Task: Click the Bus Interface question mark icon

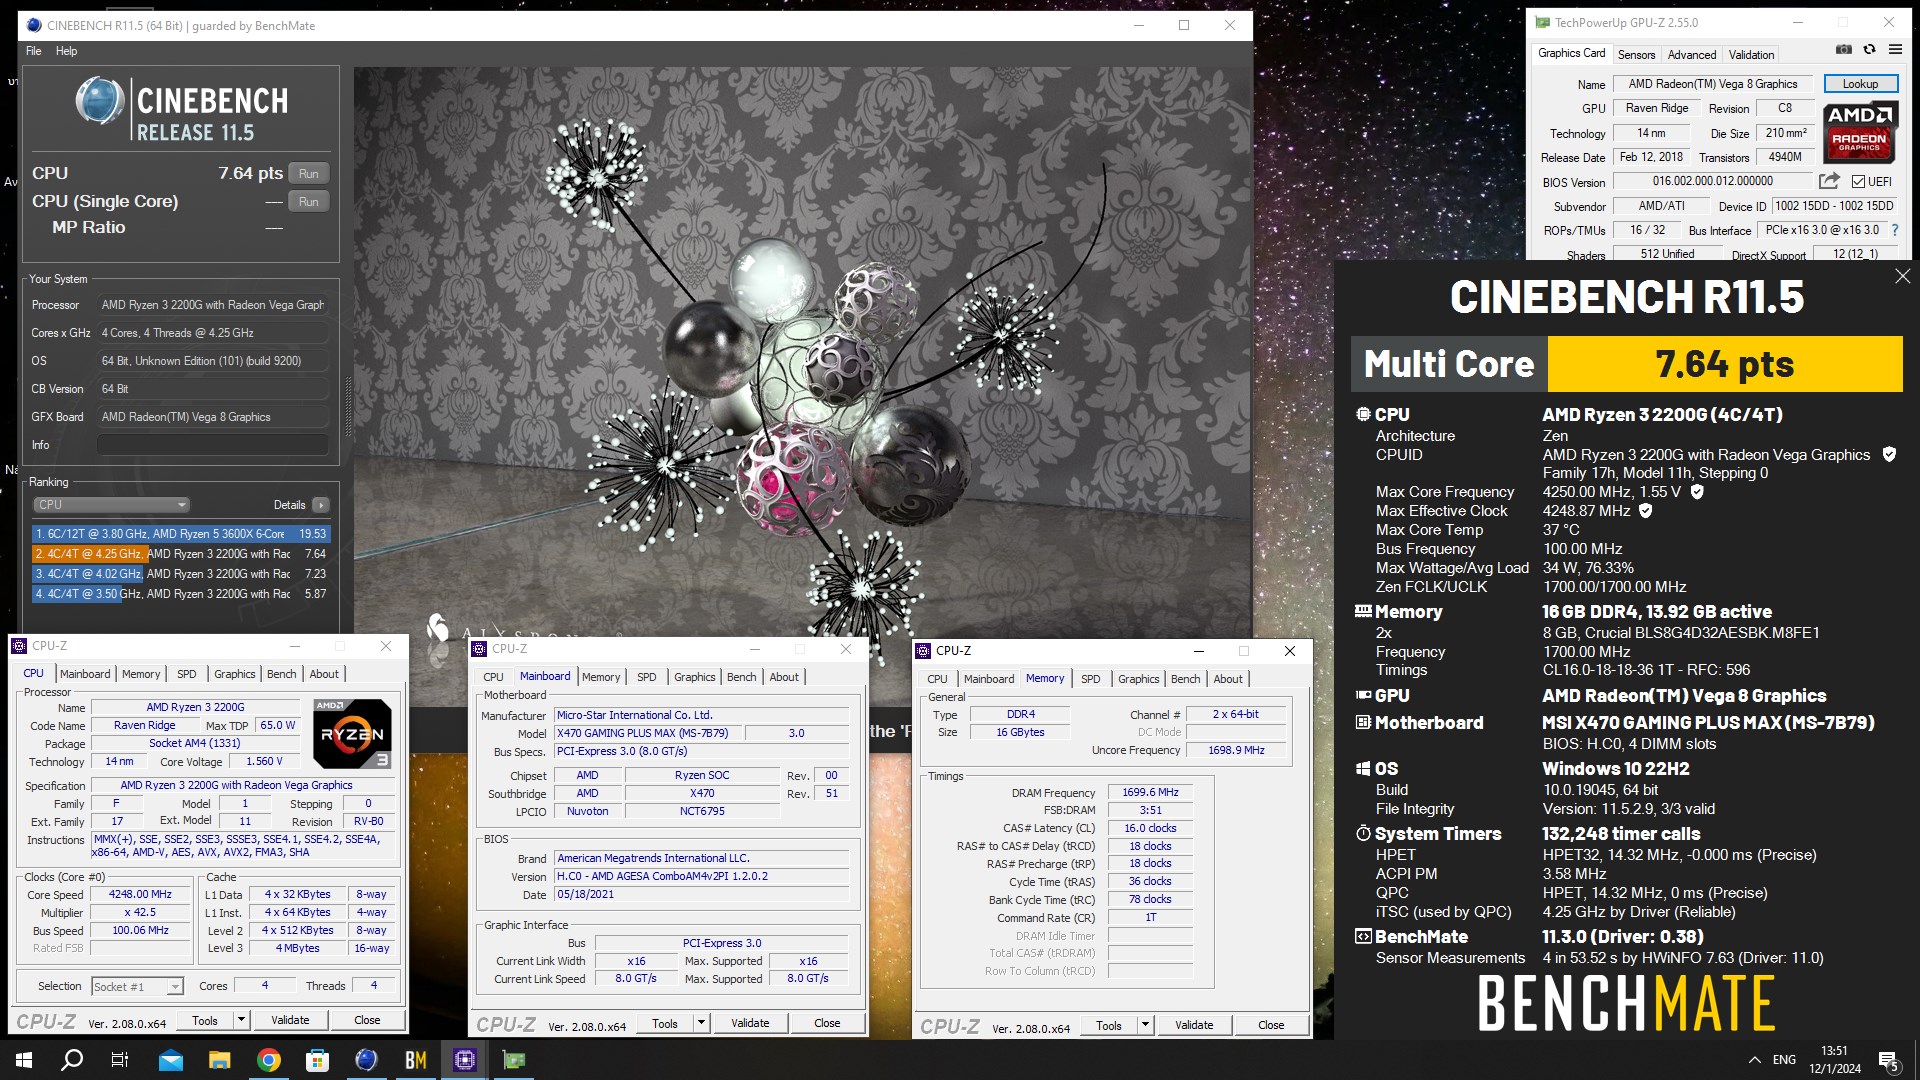Action: (1894, 230)
